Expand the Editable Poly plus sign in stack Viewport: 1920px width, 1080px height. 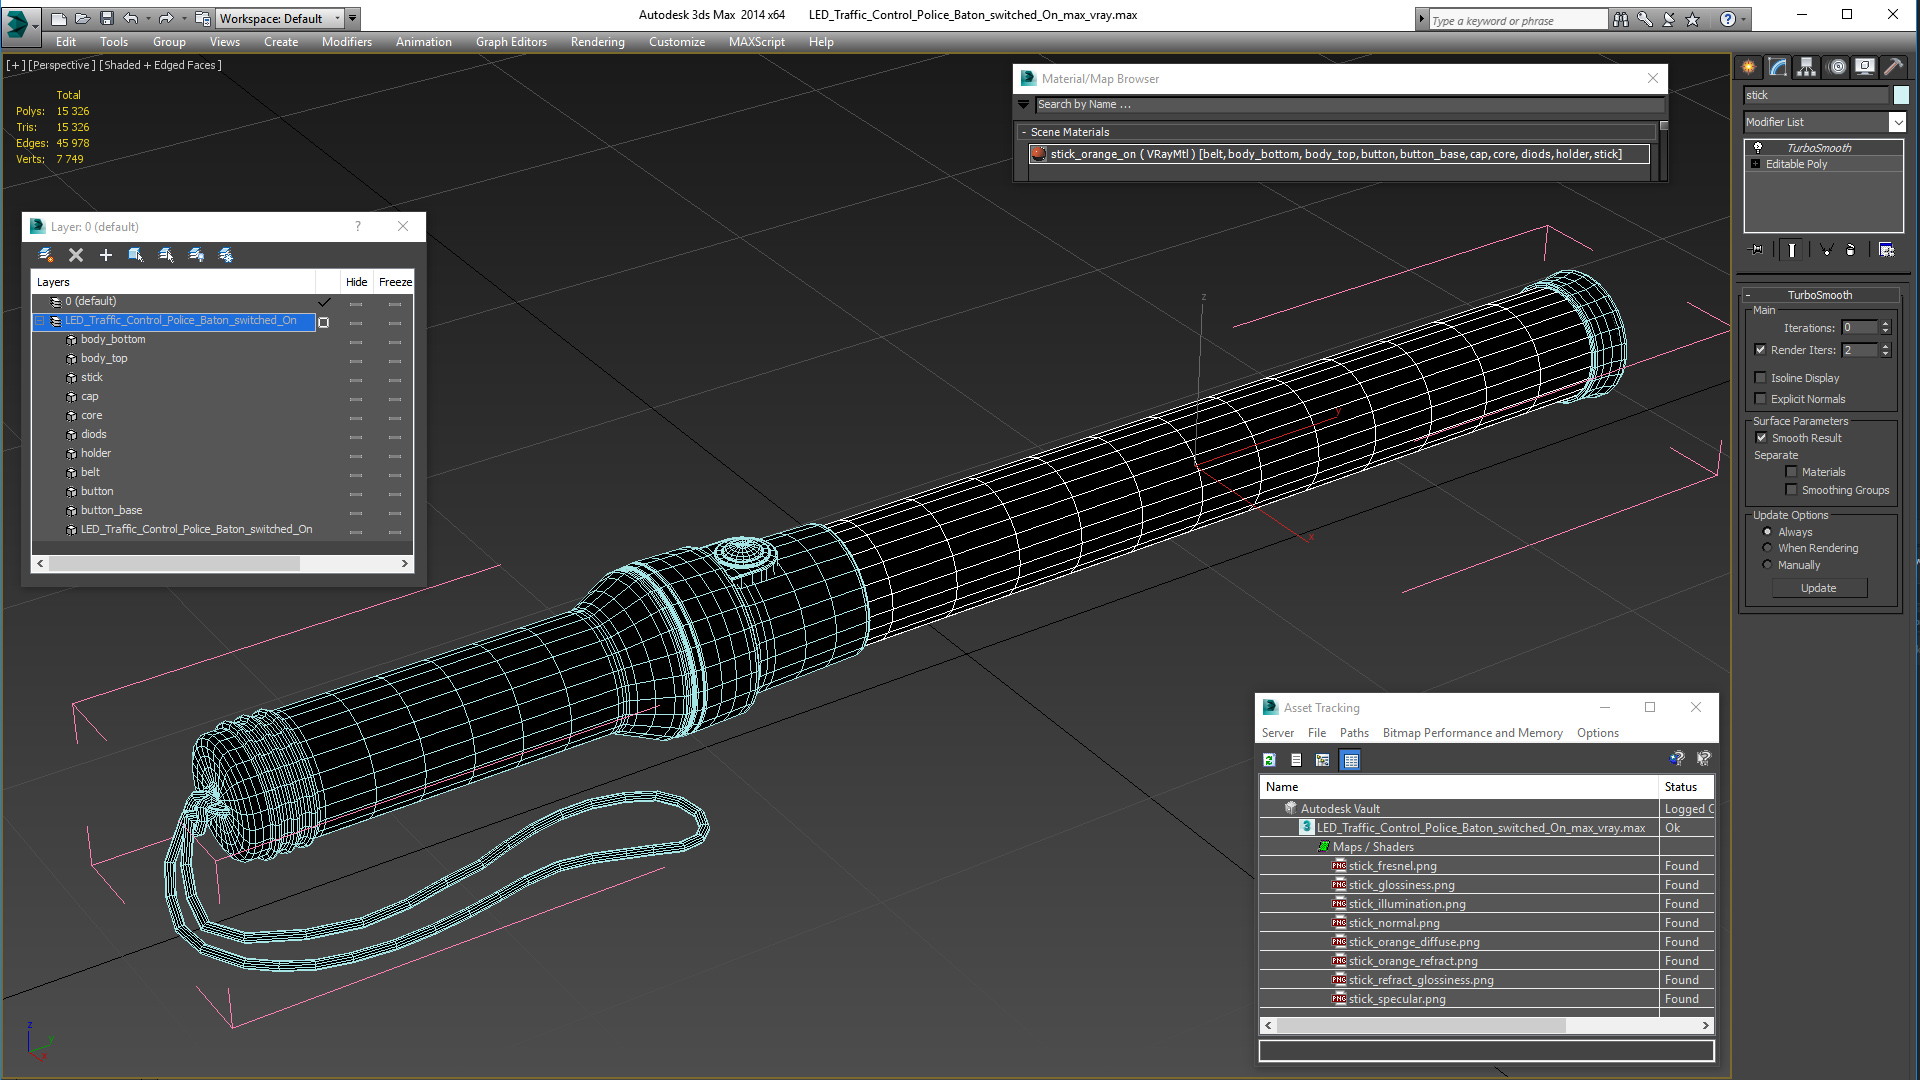coord(1756,164)
